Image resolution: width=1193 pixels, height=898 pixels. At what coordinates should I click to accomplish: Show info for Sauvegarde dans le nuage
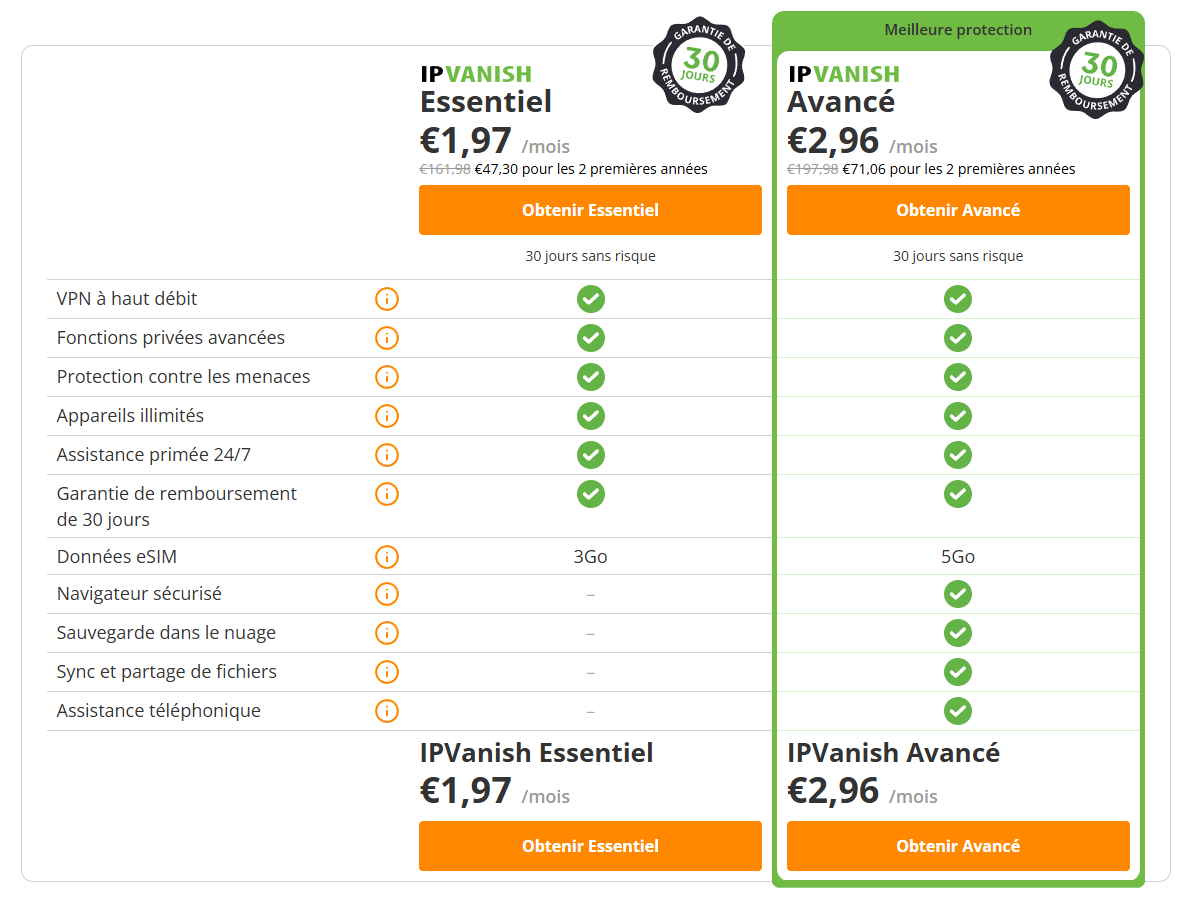(x=387, y=633)
